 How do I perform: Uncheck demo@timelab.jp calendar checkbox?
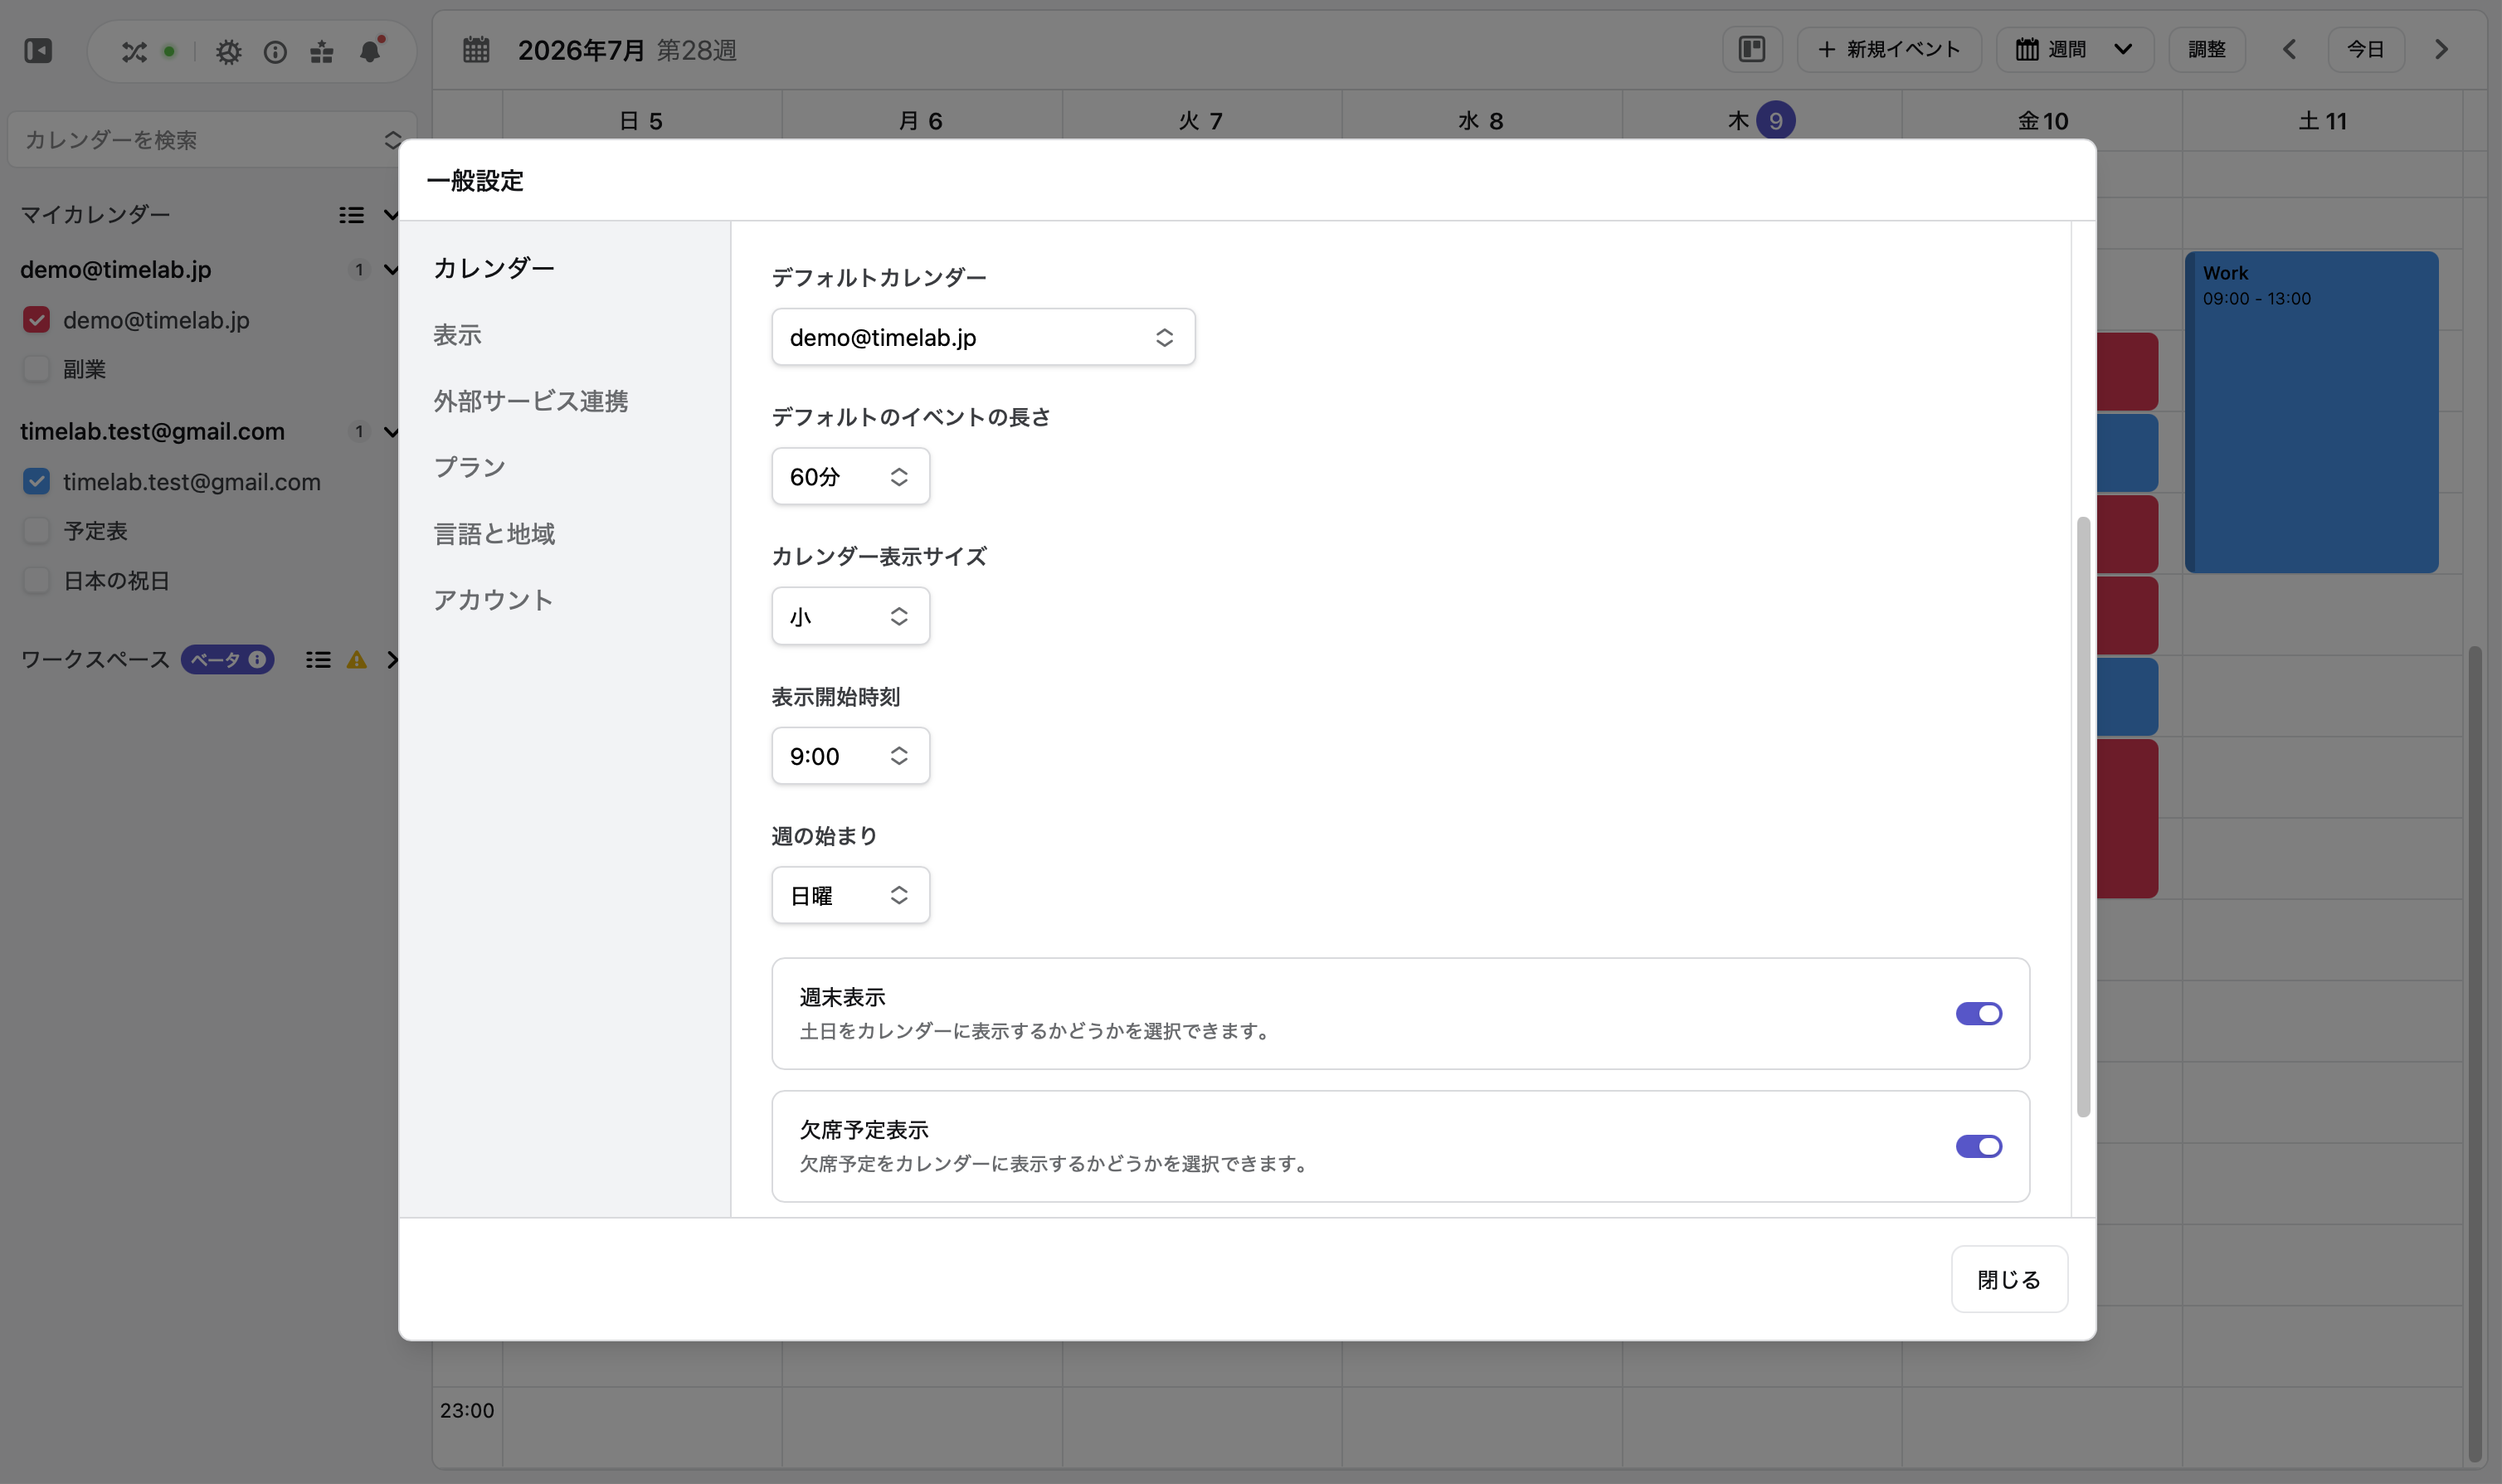36,320
